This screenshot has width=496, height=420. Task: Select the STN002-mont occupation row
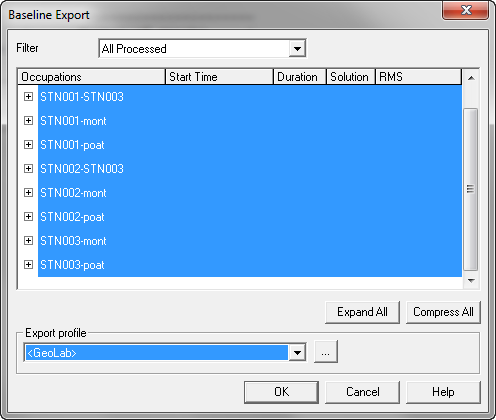pyautogui.click(x=250, y=193)
